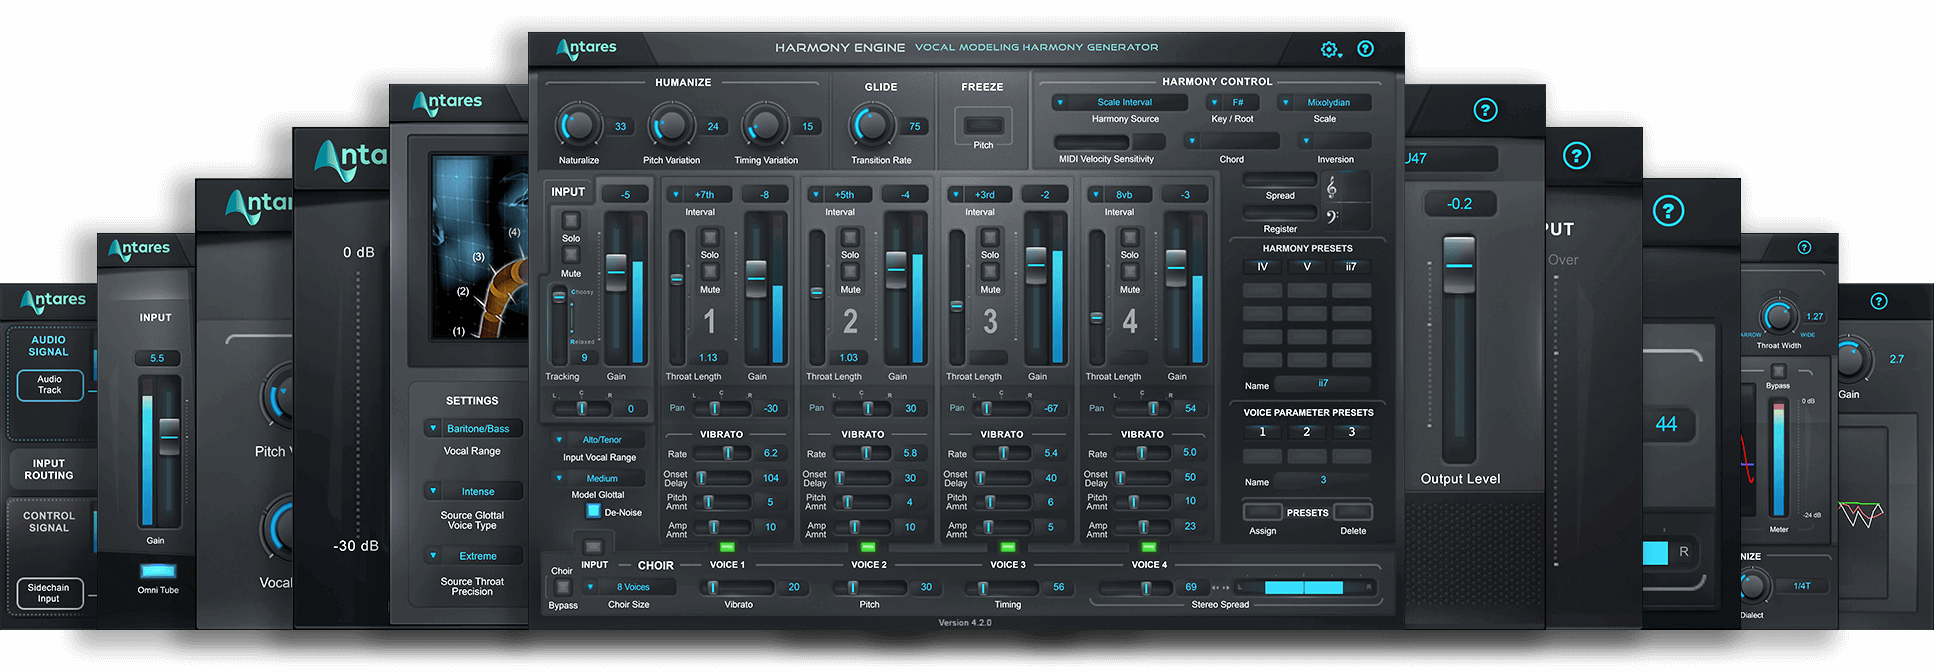Screen dimensions: 1934x672
Task: Enable the Choir Bypass button
Action: (x=563, y=587)
